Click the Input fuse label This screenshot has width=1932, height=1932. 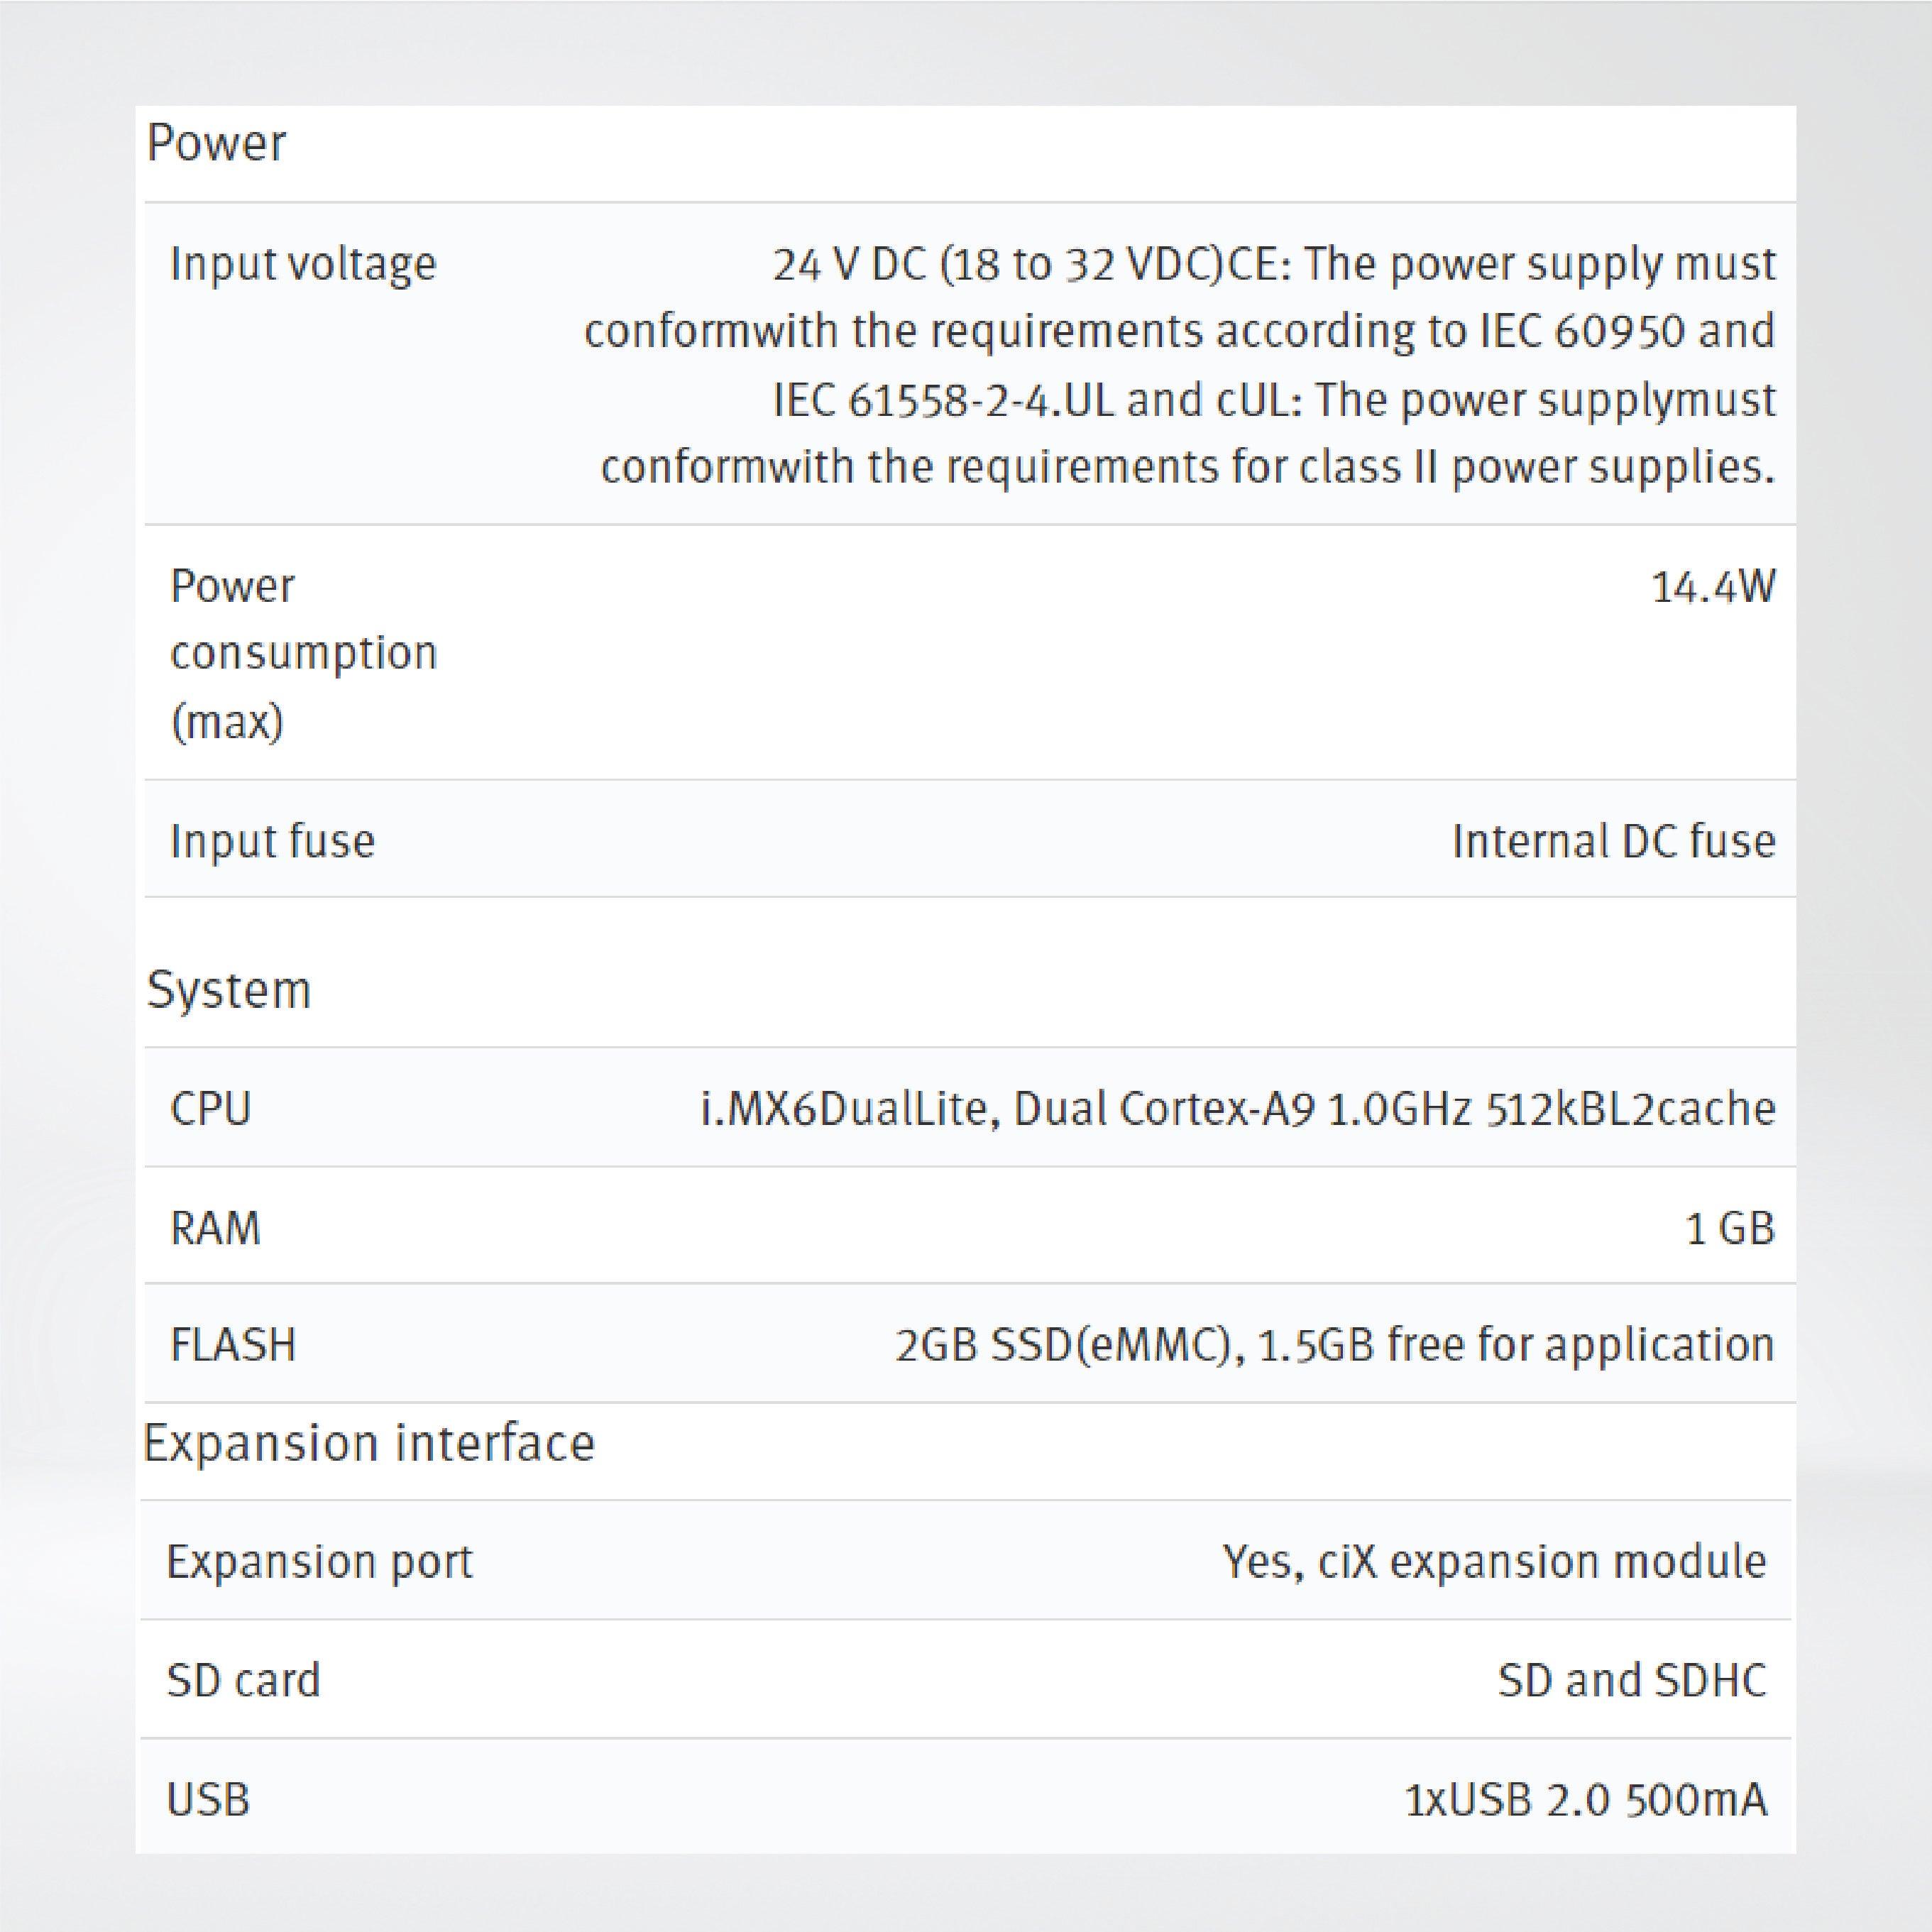(x=272, y=841)
